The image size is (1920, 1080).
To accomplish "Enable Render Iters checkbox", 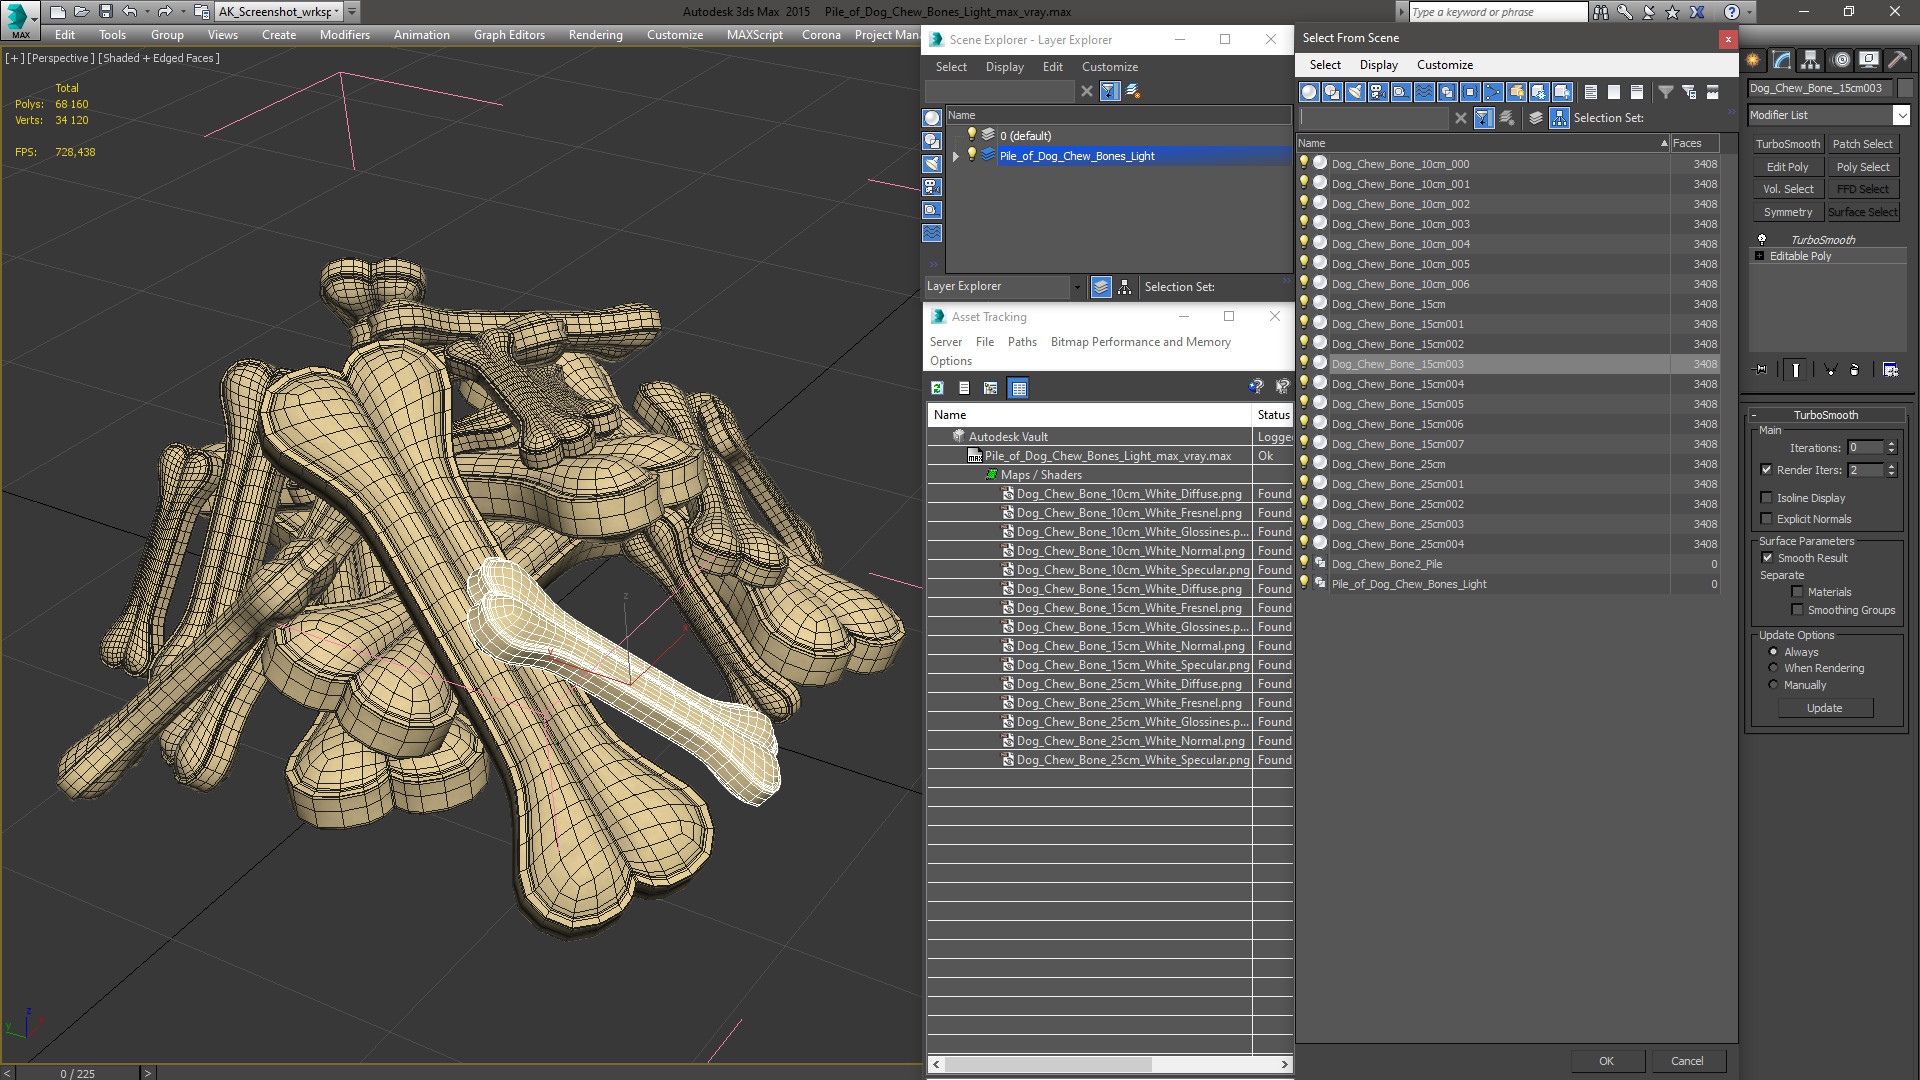I will coord(1766,470).
